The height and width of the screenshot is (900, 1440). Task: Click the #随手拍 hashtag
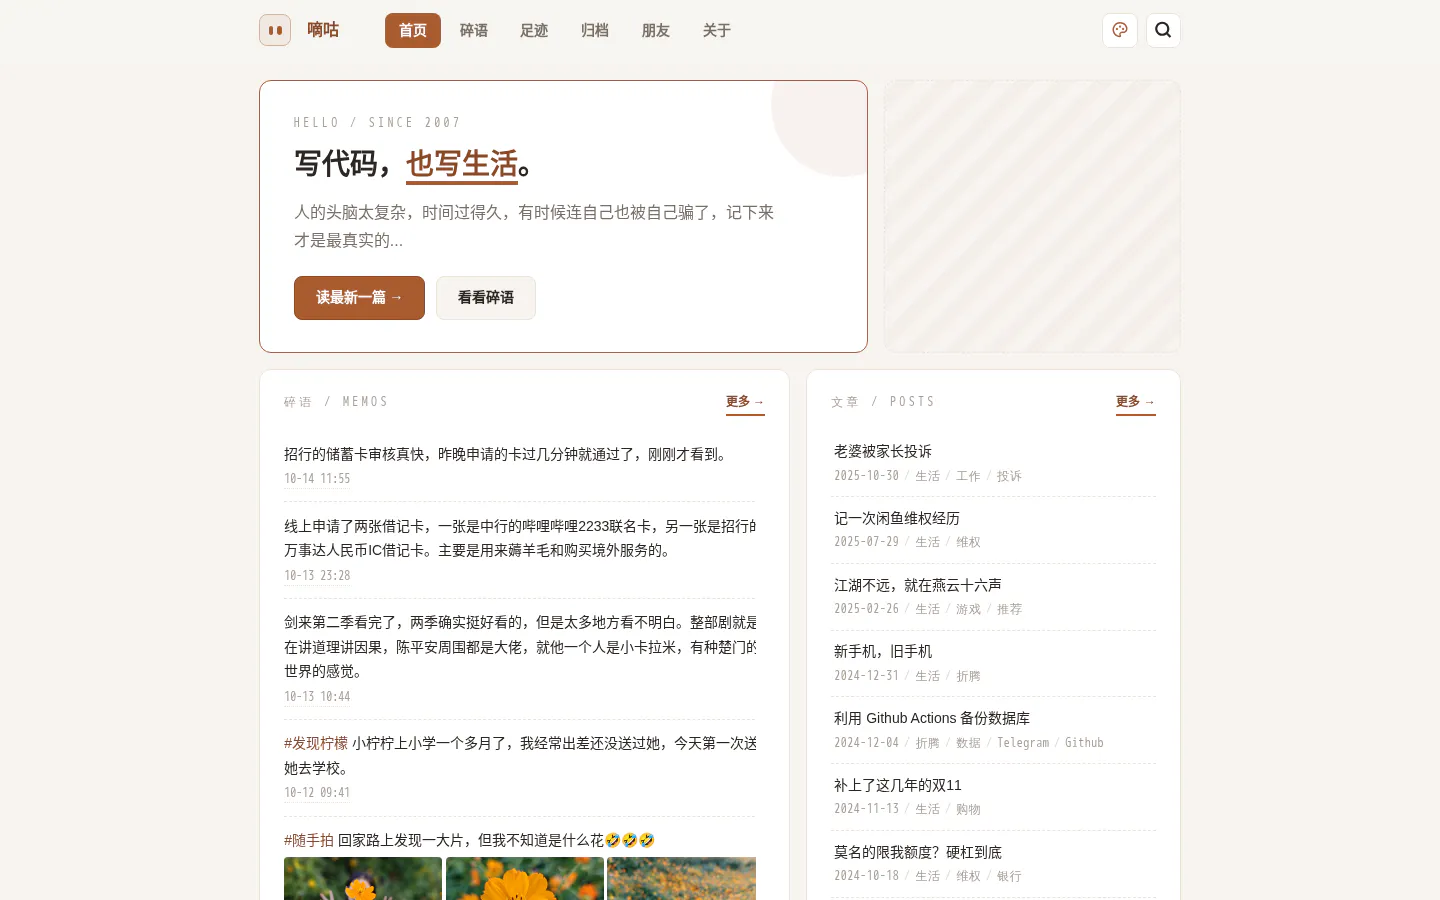(309, 841)
